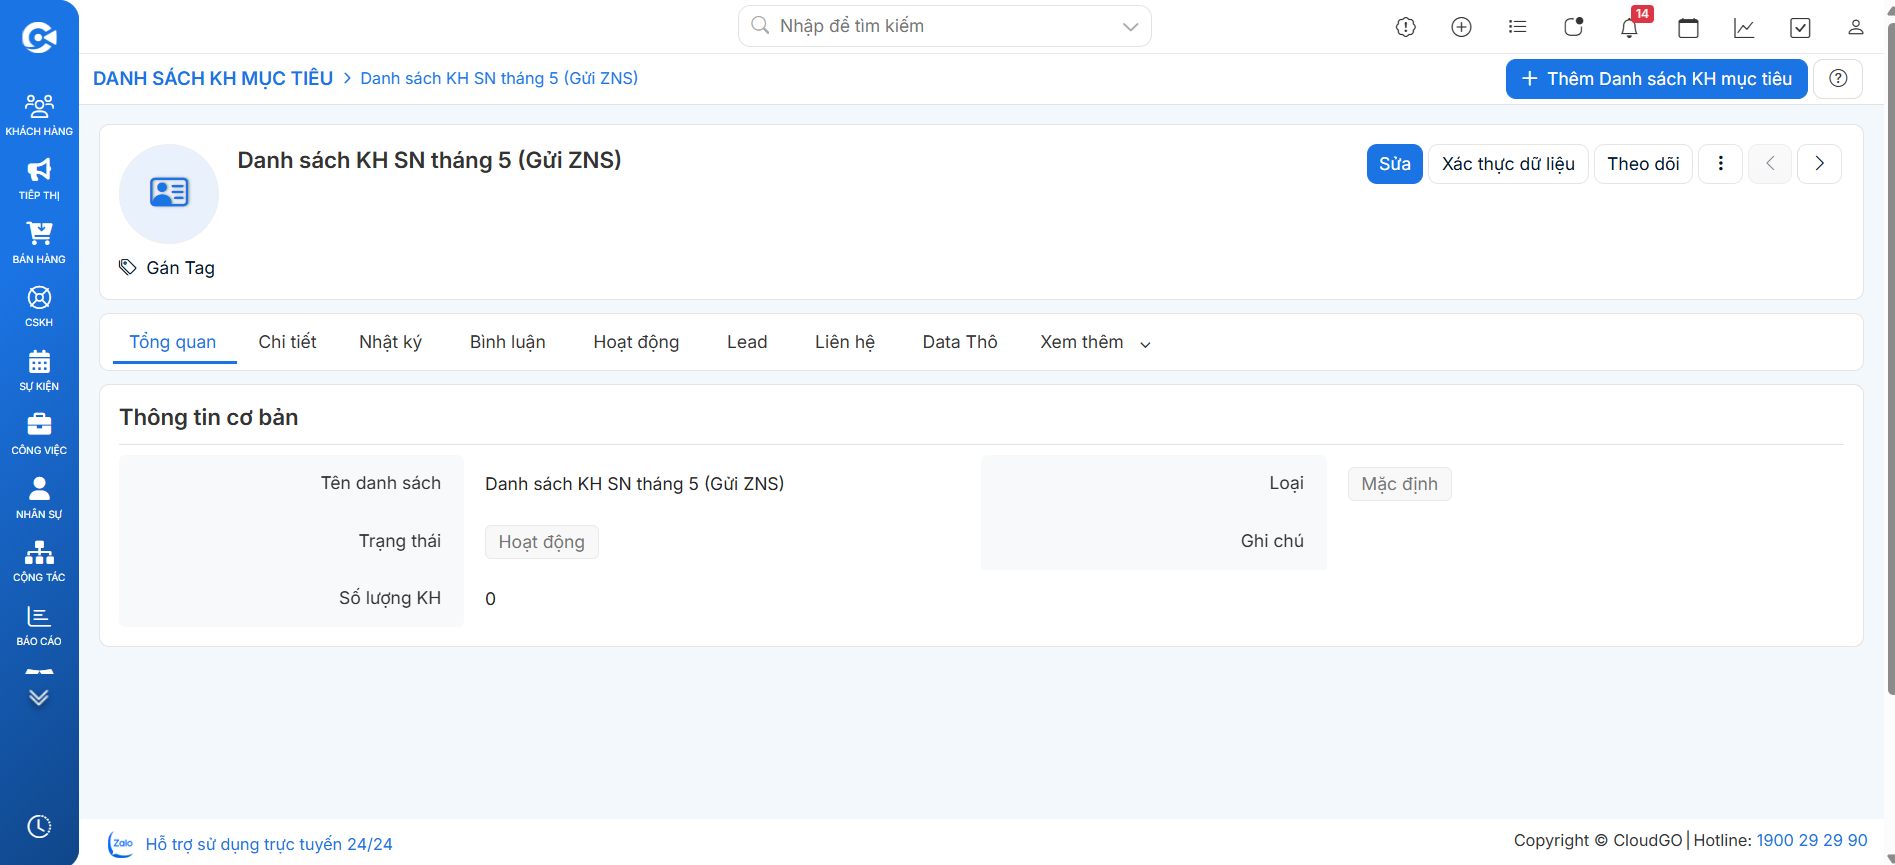This screenshot has height=865, width=1895.
Task: Open the Sự Kiện calendar module
Action: pyautogui.click(x=39, y=370)
